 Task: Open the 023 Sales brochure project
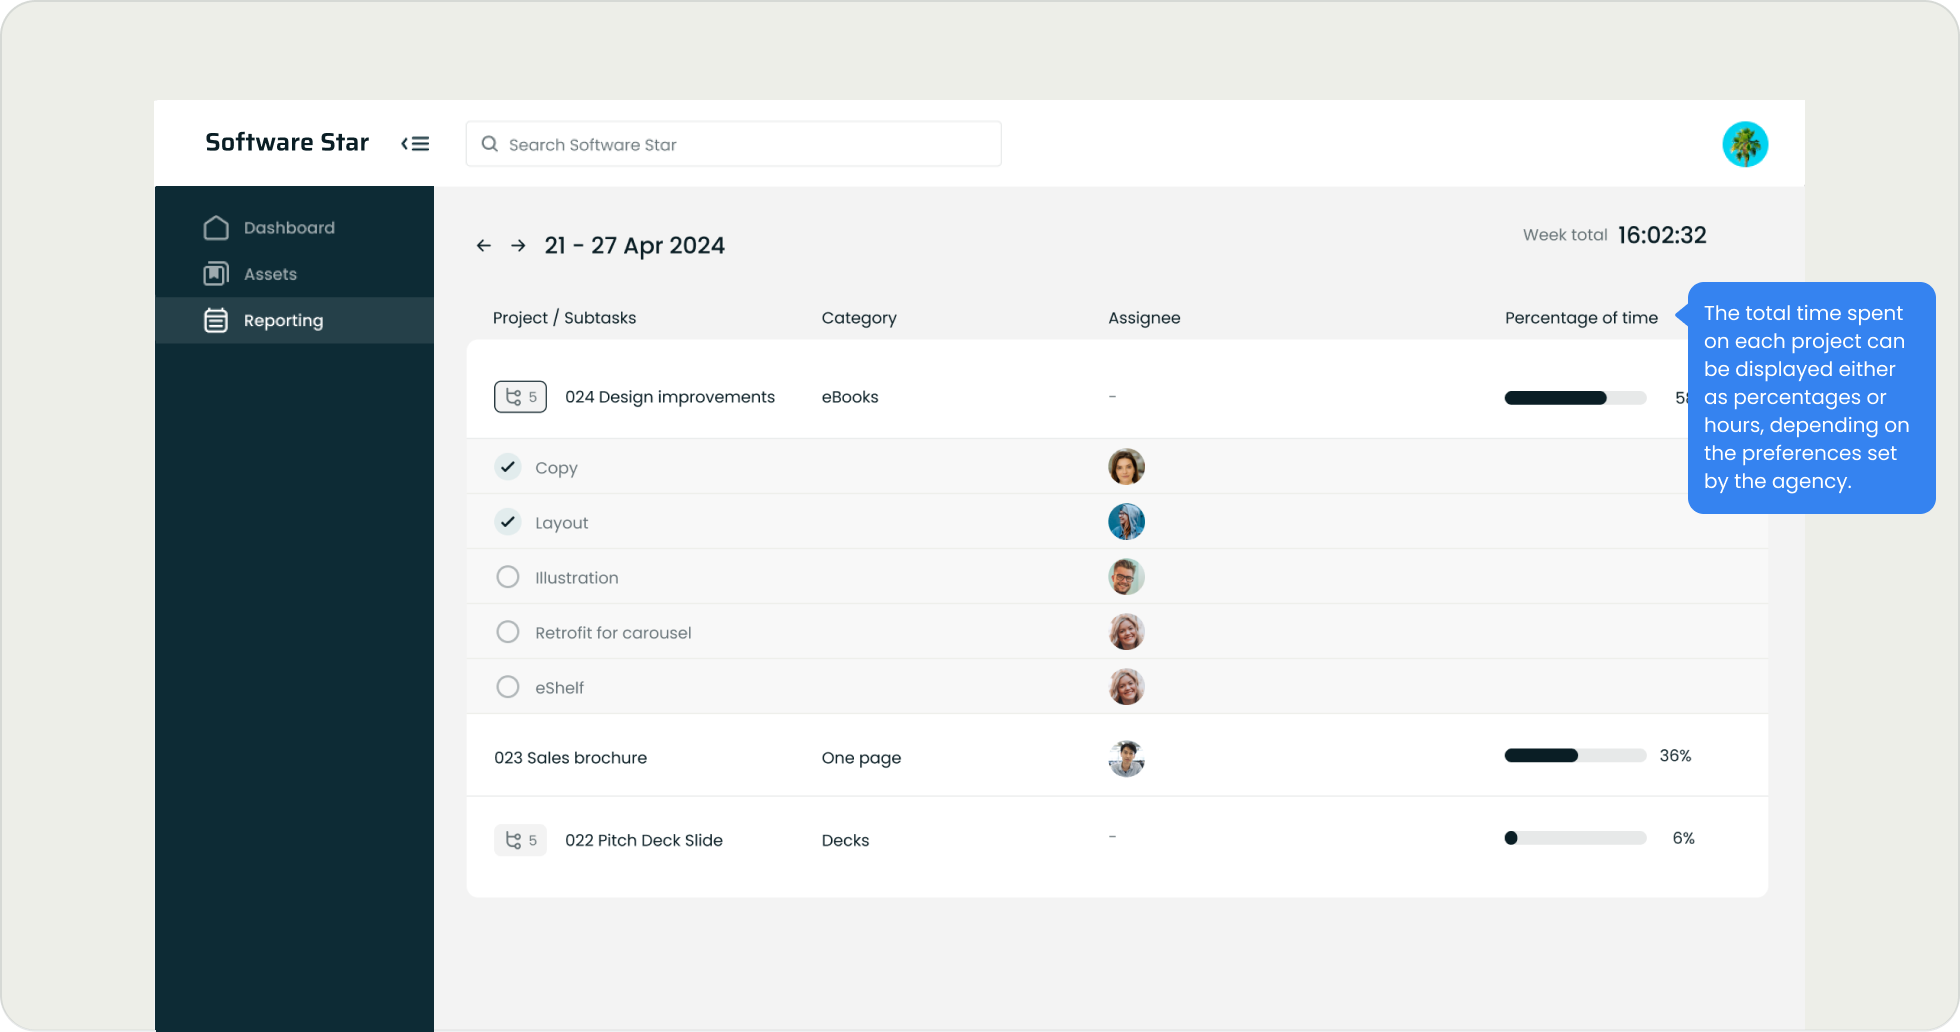tap(570, 758)
